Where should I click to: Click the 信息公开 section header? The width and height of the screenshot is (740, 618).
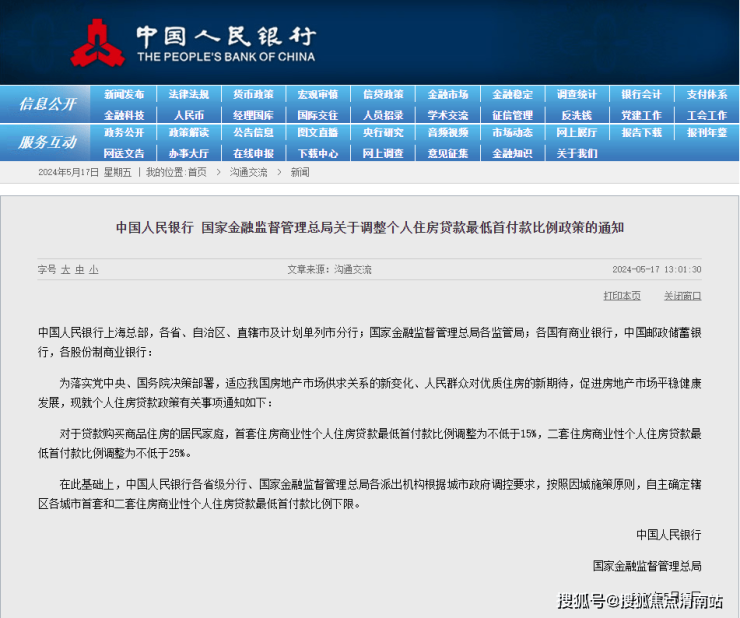click(47, 104)
